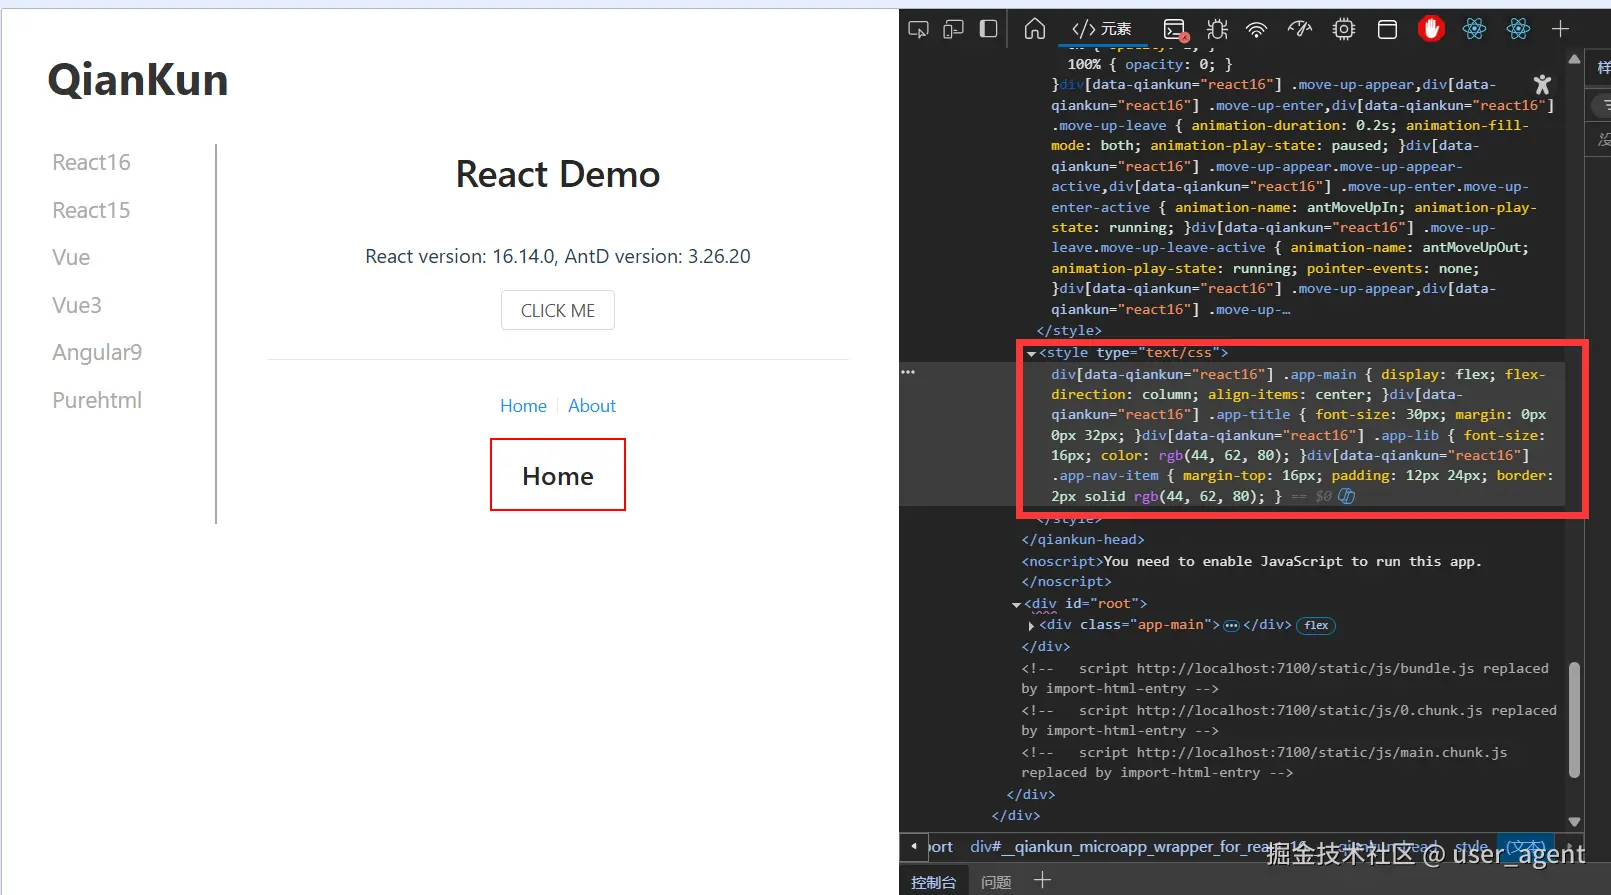This screenshot has height=895, width=1611.
Task: Open the Console tool icon with error badge
Action: click(1175, 29)
